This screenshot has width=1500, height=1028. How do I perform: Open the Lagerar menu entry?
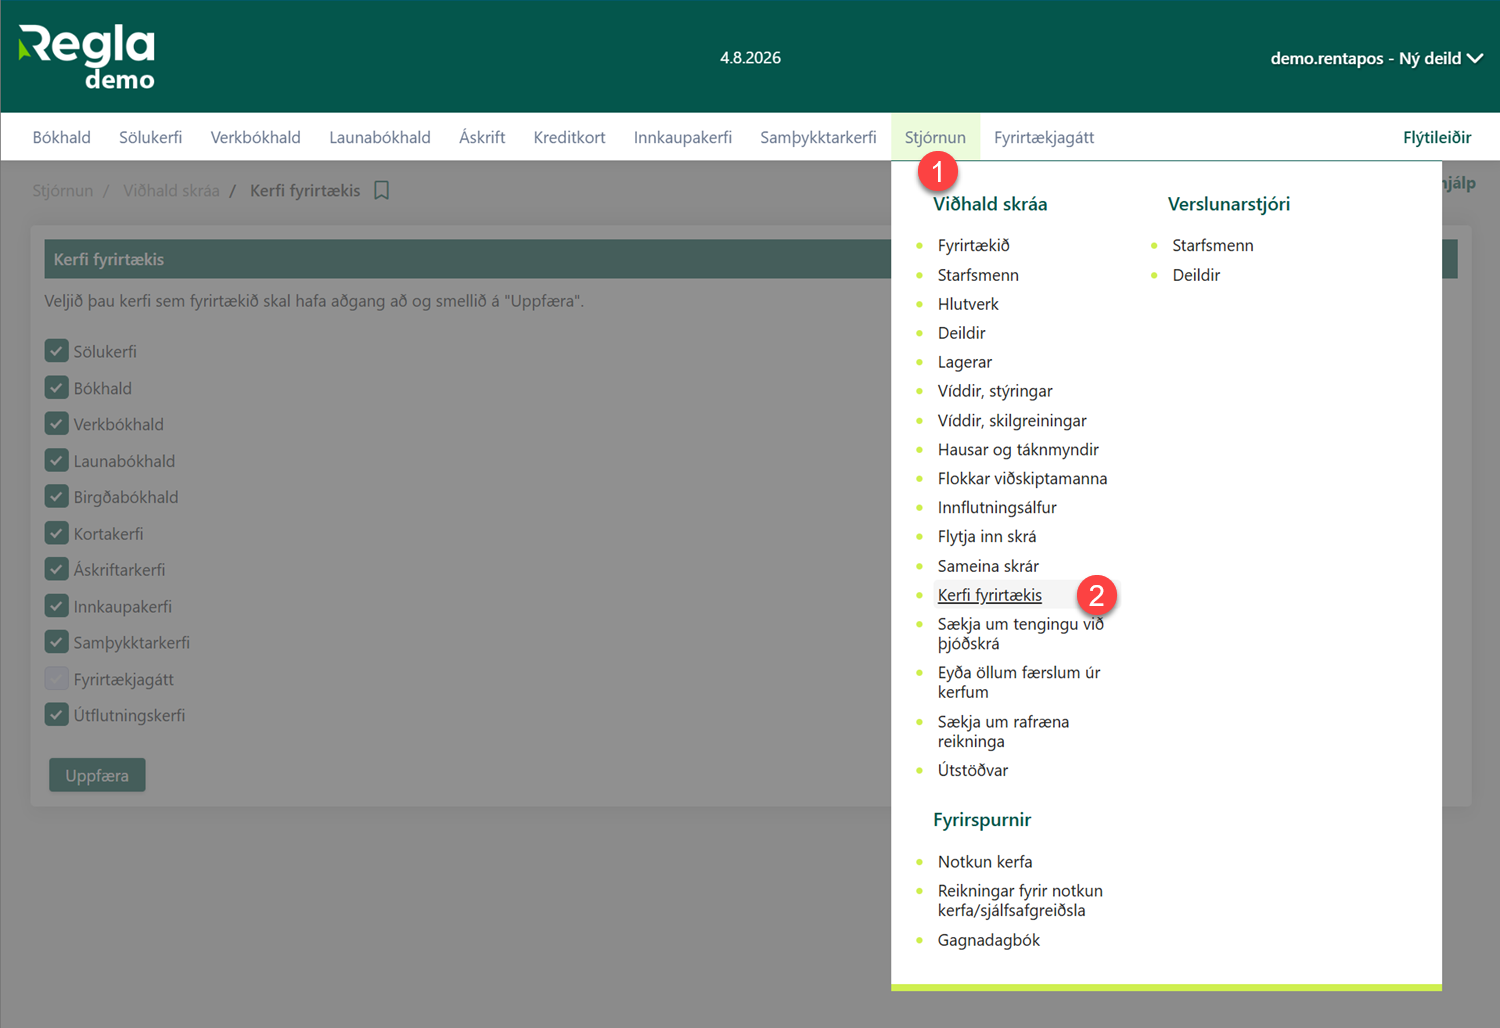click(965, 361)
